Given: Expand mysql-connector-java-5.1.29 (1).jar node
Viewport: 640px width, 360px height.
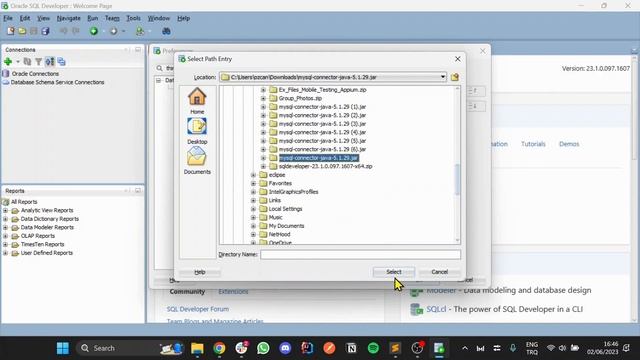Looking at the screenshot, I should (x=263, y=107).
